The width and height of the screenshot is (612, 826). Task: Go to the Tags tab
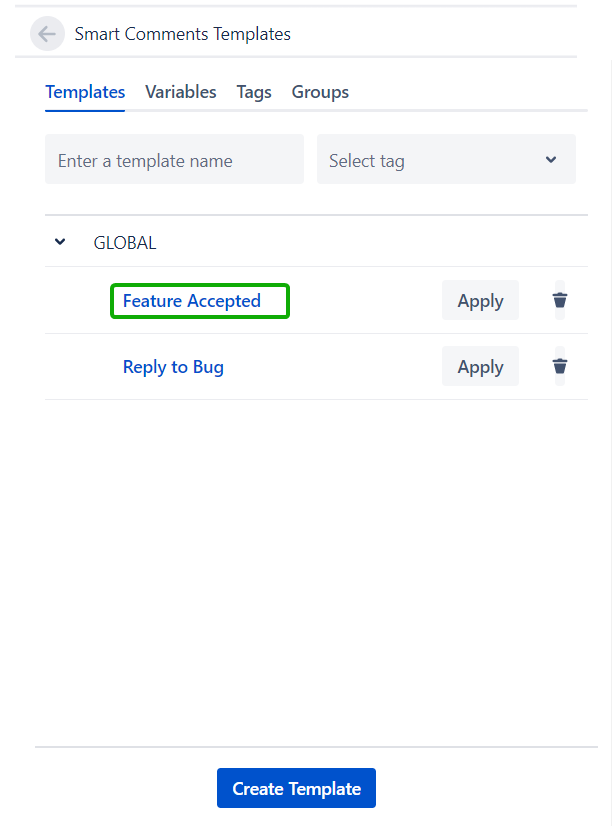click(254, 92)
